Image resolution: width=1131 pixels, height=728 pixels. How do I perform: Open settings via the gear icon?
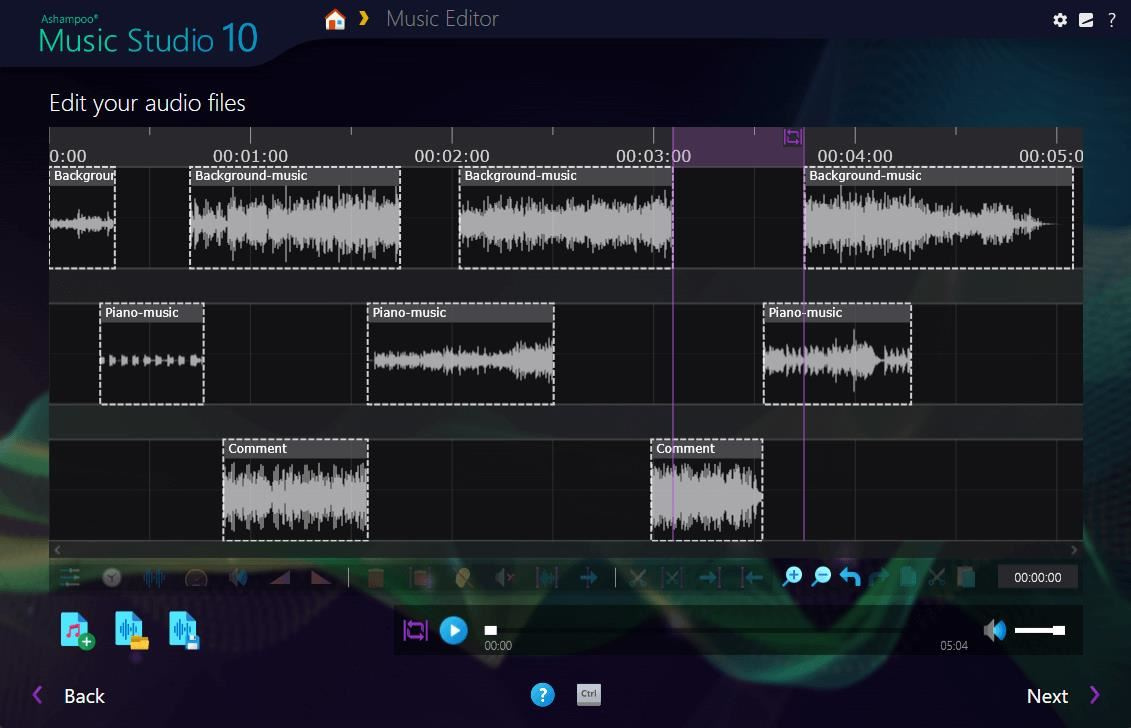coord(1060,20)
